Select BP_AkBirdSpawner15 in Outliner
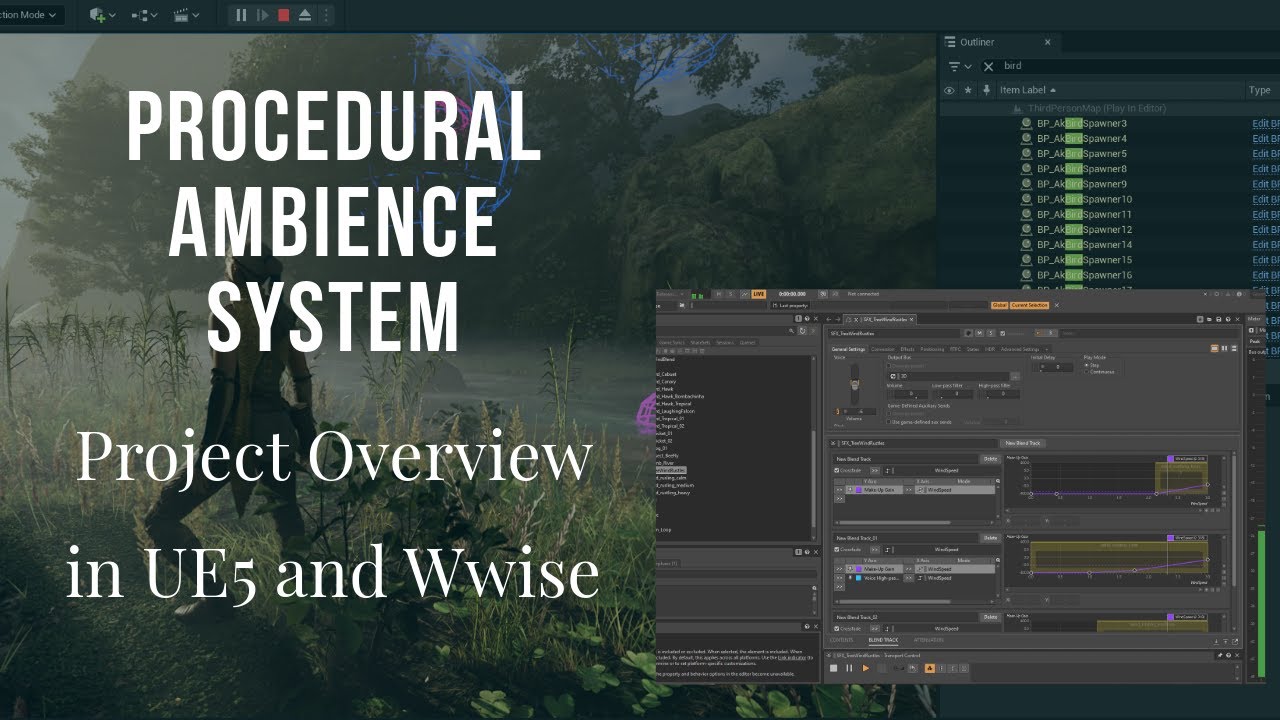 1085,259
